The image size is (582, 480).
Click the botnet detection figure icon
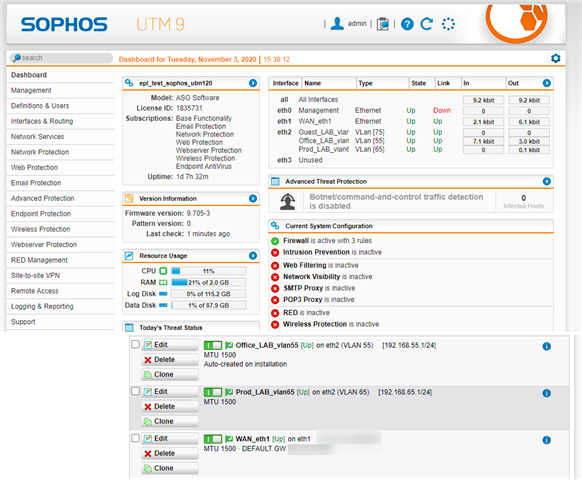tap(288, 202)
